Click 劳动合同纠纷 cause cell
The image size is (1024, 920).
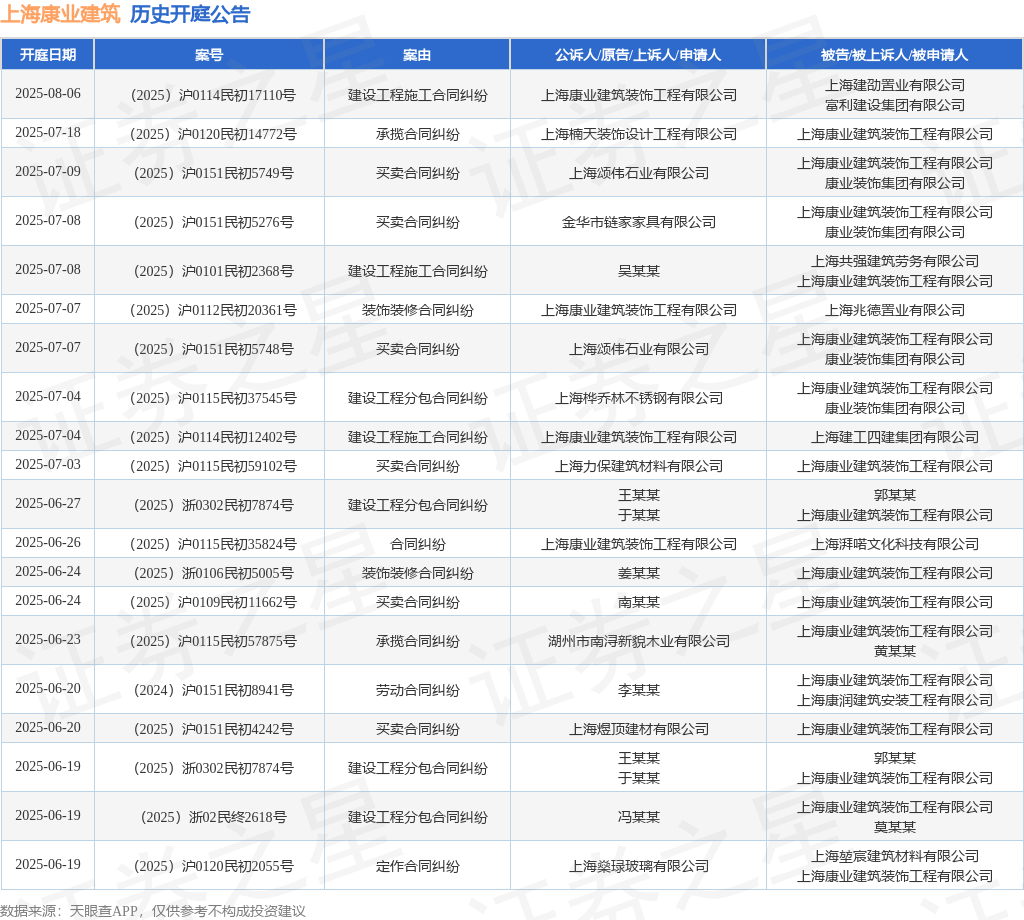417,691
